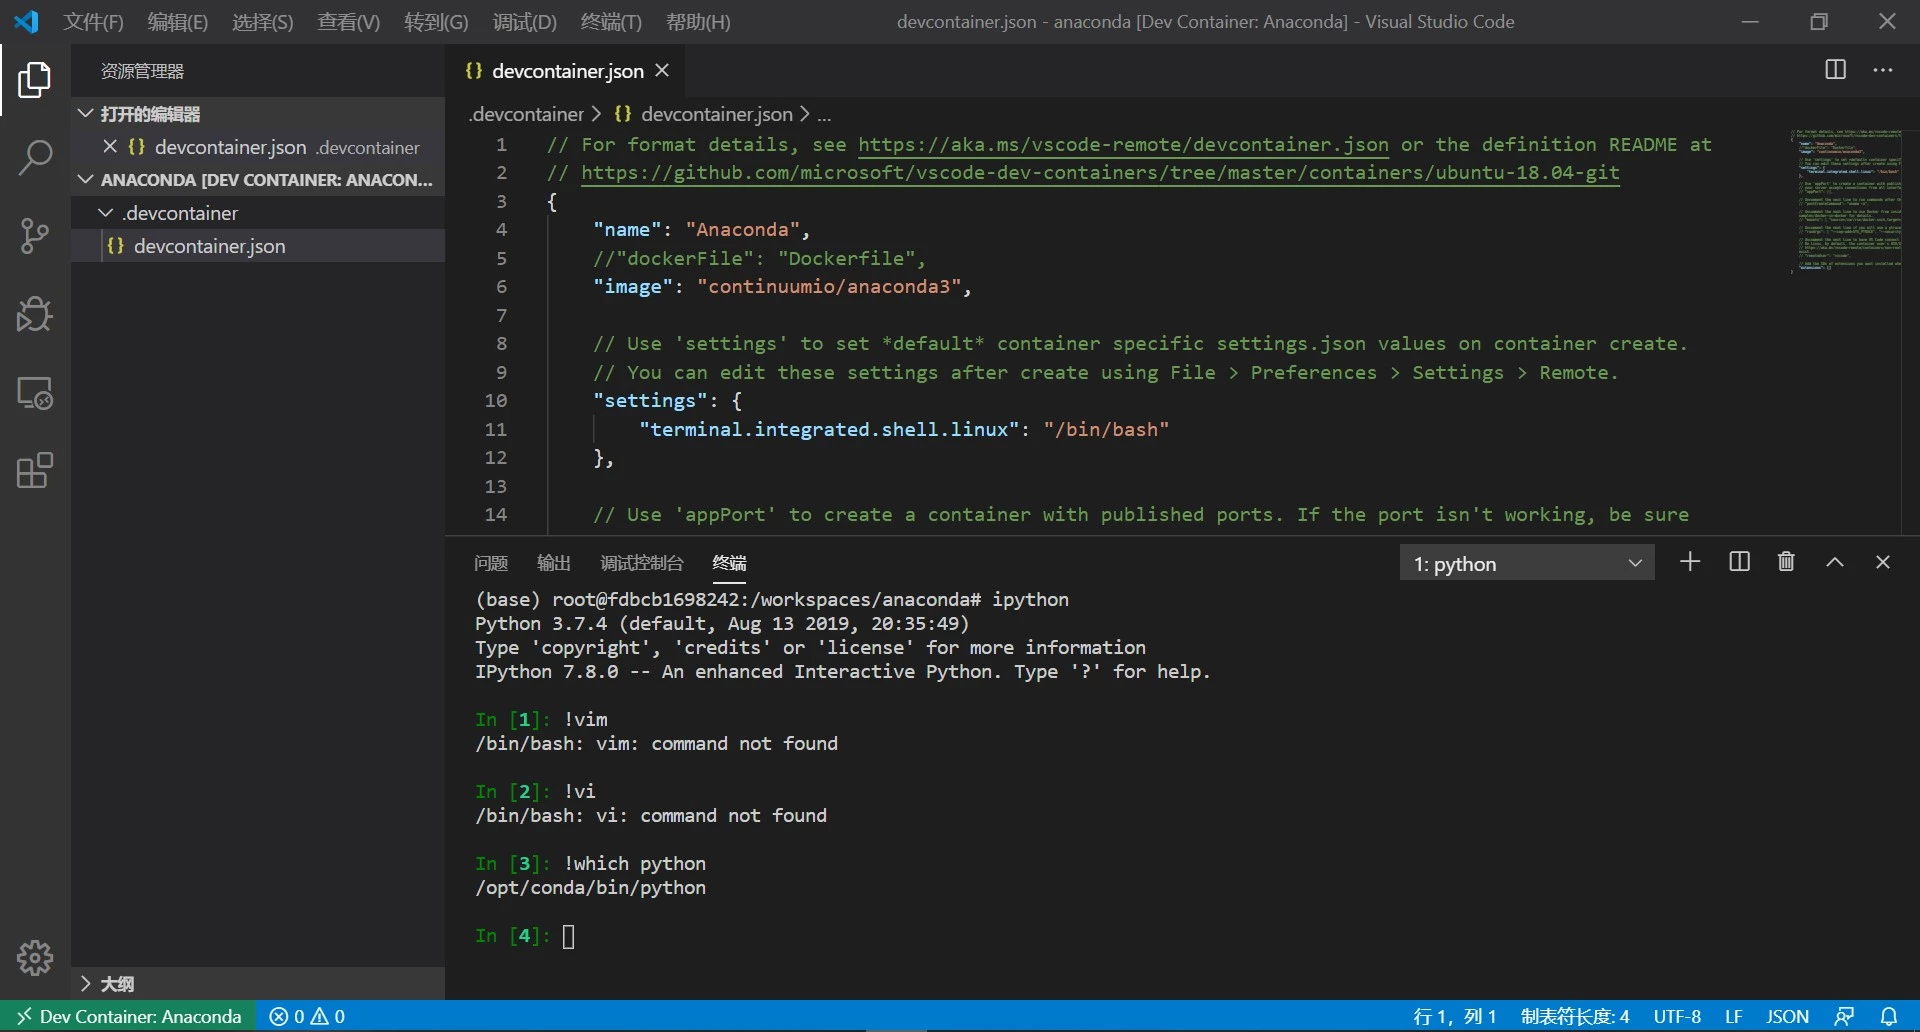Click line number 11 in the gutter
1920x1032 pixels.
point(496,430)
